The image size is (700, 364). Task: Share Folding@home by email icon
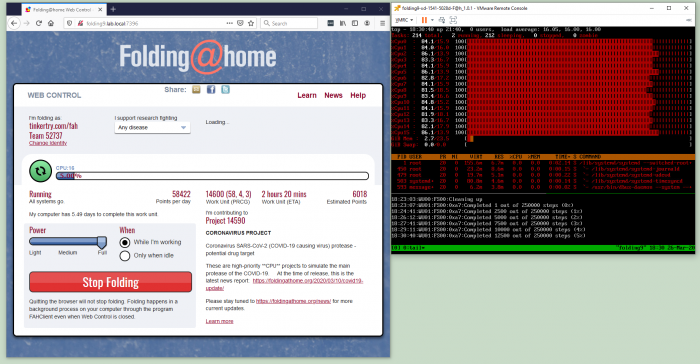[x=196, y=90]
